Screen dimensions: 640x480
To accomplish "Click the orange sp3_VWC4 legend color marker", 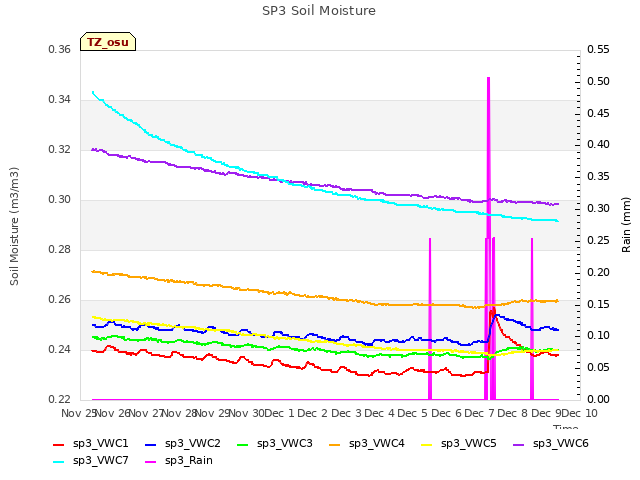I will [x=335, y=444].
